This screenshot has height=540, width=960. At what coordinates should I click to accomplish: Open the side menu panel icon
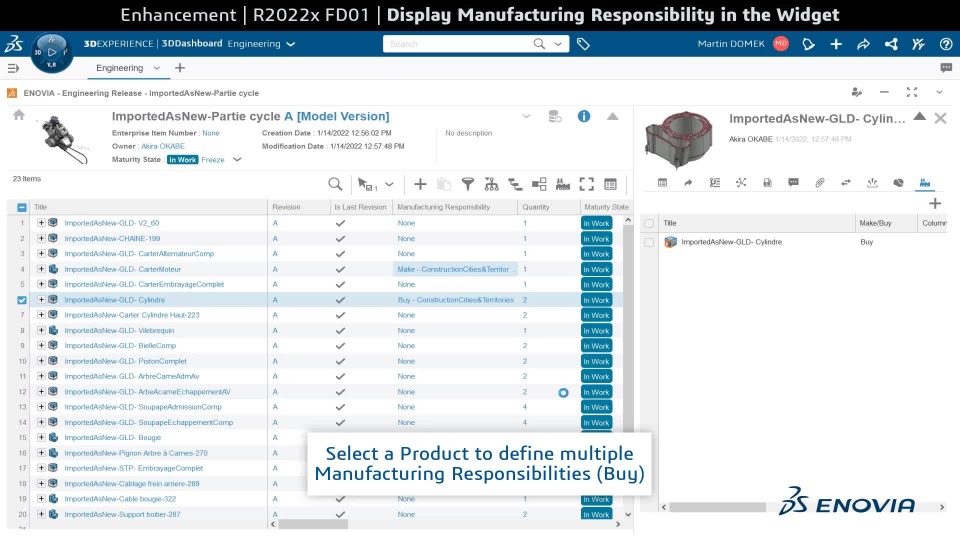(x=13, y=68)
